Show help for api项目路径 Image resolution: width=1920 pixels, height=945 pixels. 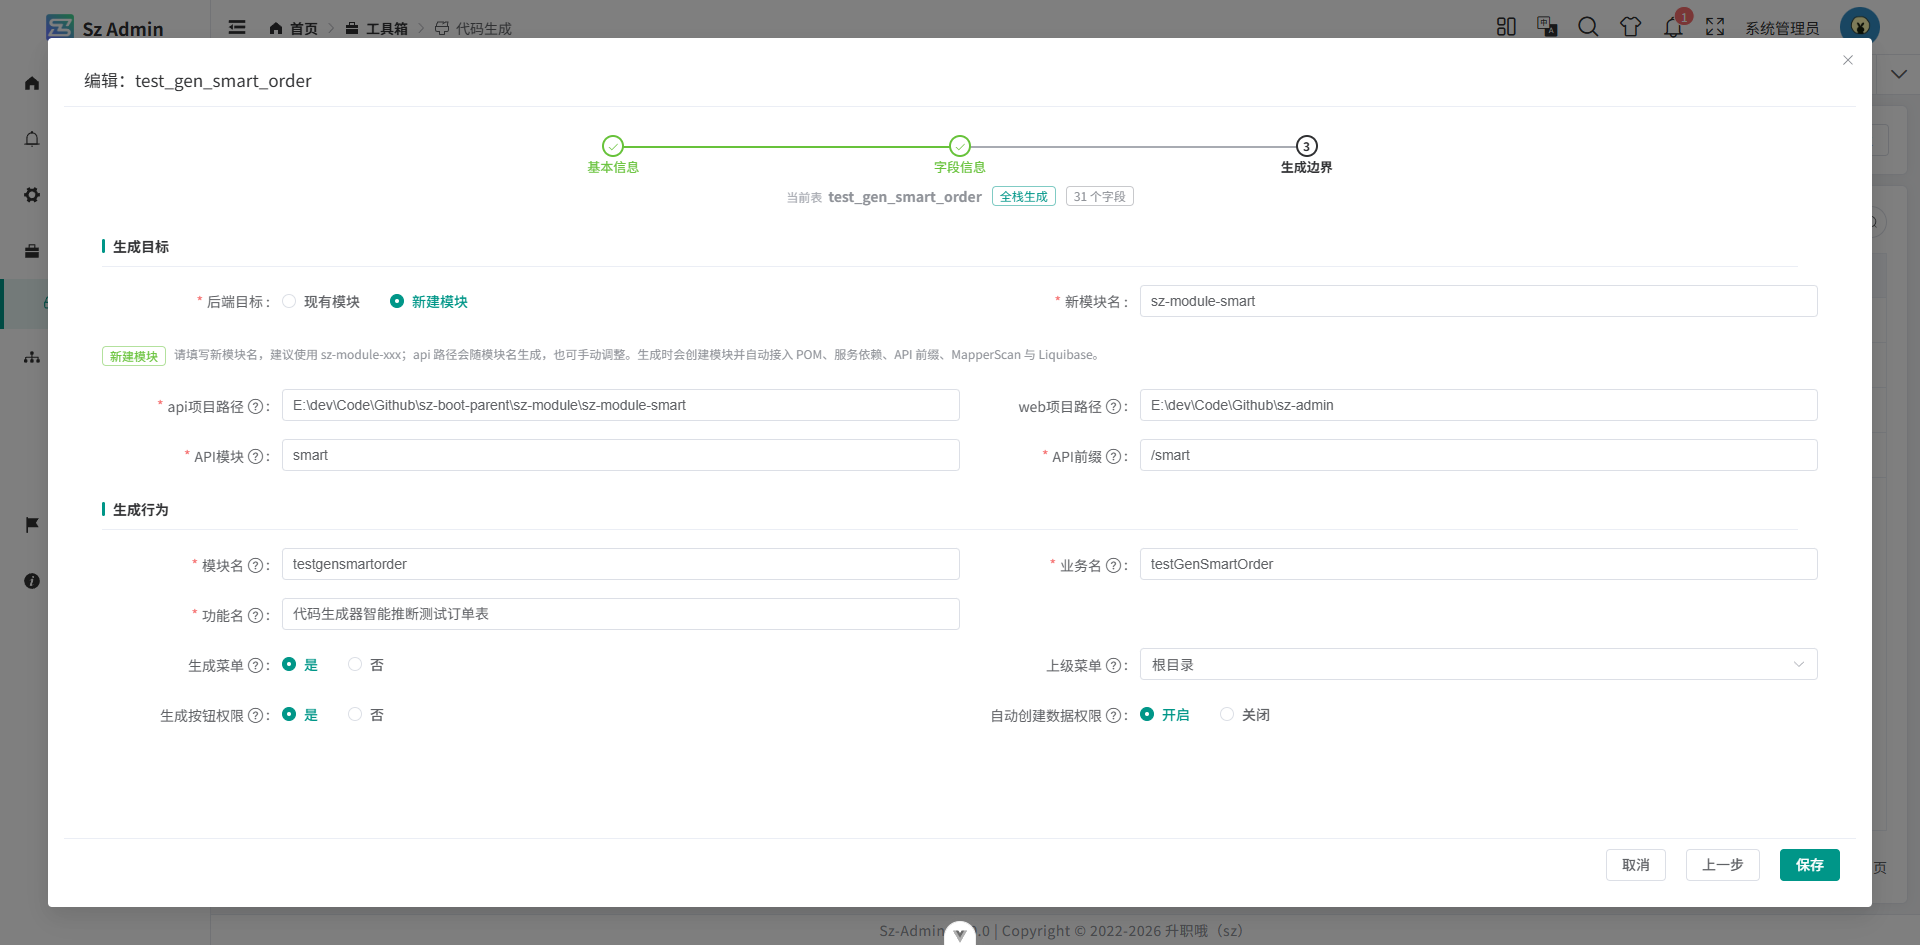click(255, 406)
